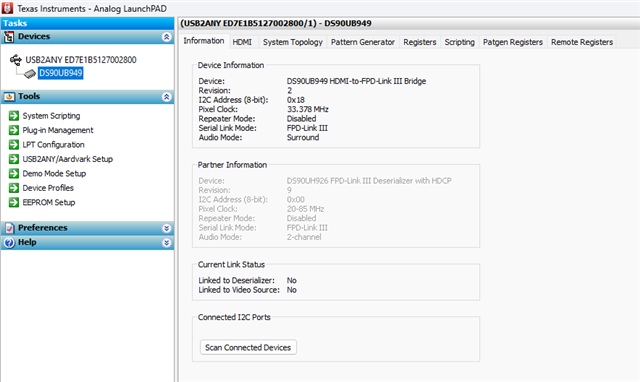Image resolution: width=640 pixels, height=382 pixels.
Task: Open the System Topology tab
Action: click(x=293, y=42)
